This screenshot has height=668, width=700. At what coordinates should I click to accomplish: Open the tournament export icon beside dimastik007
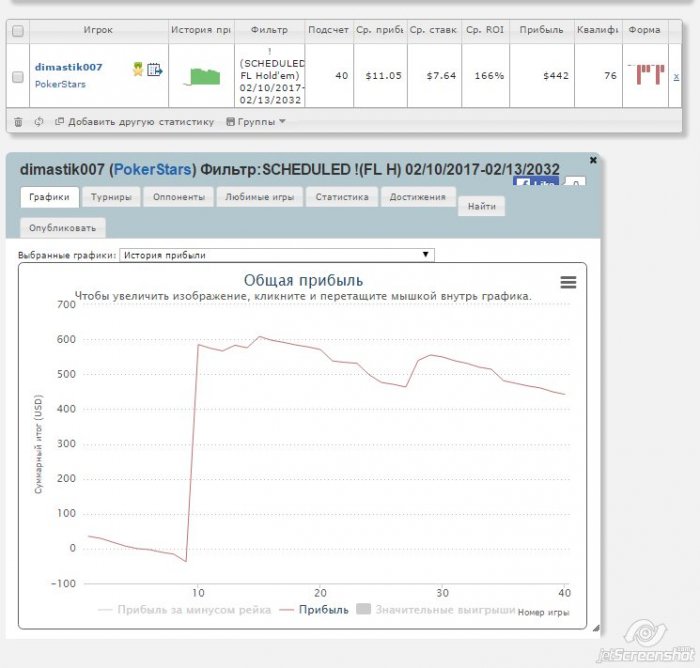154,70
